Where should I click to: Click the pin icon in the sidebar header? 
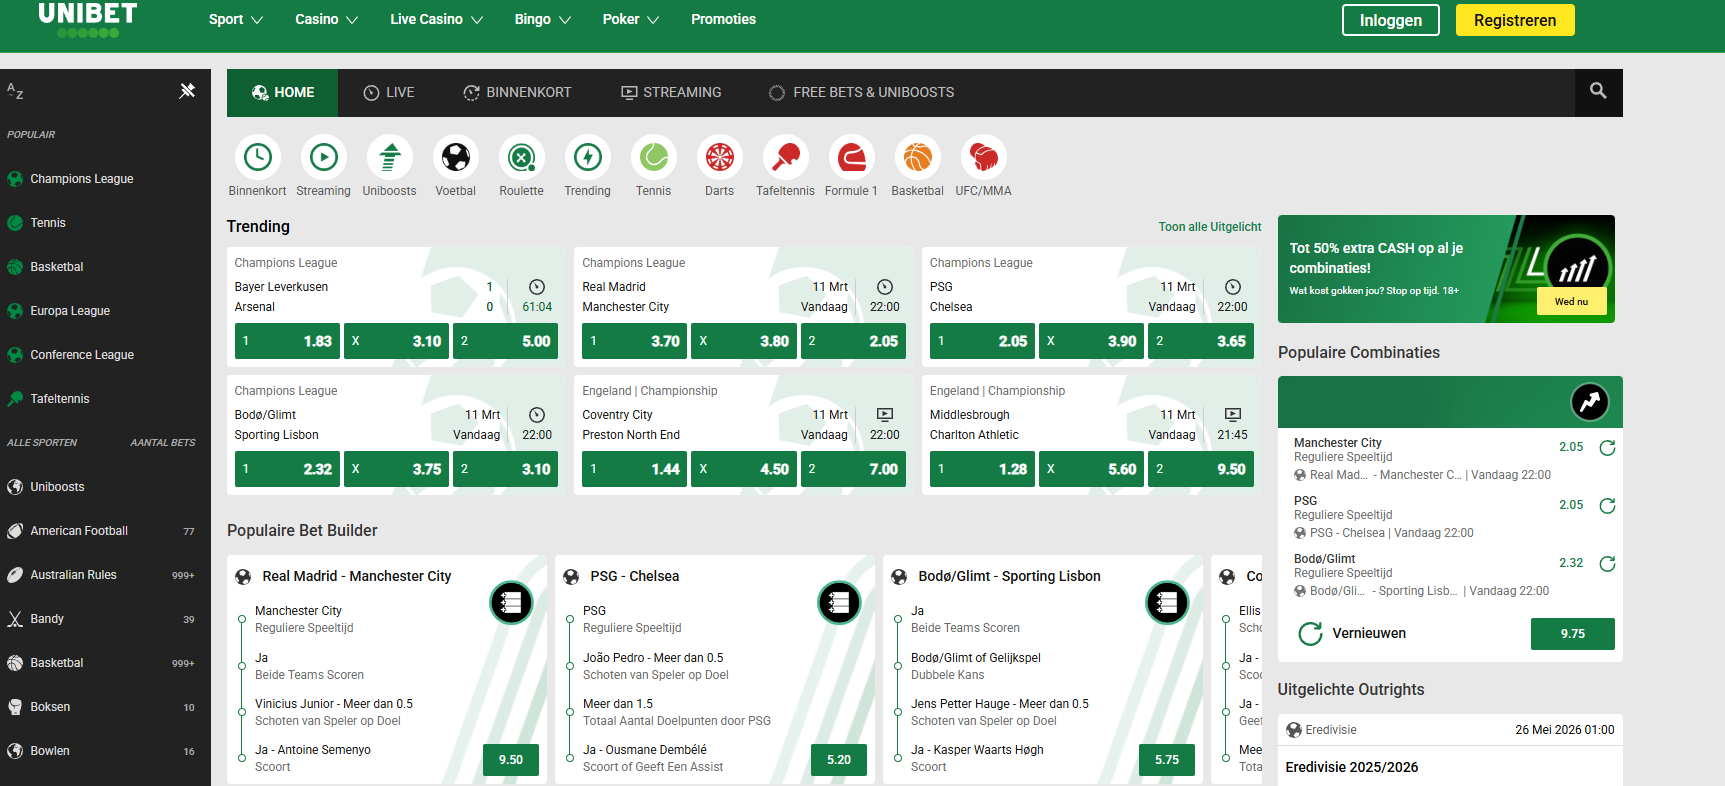pyautogui.click(x=187, y=91)
